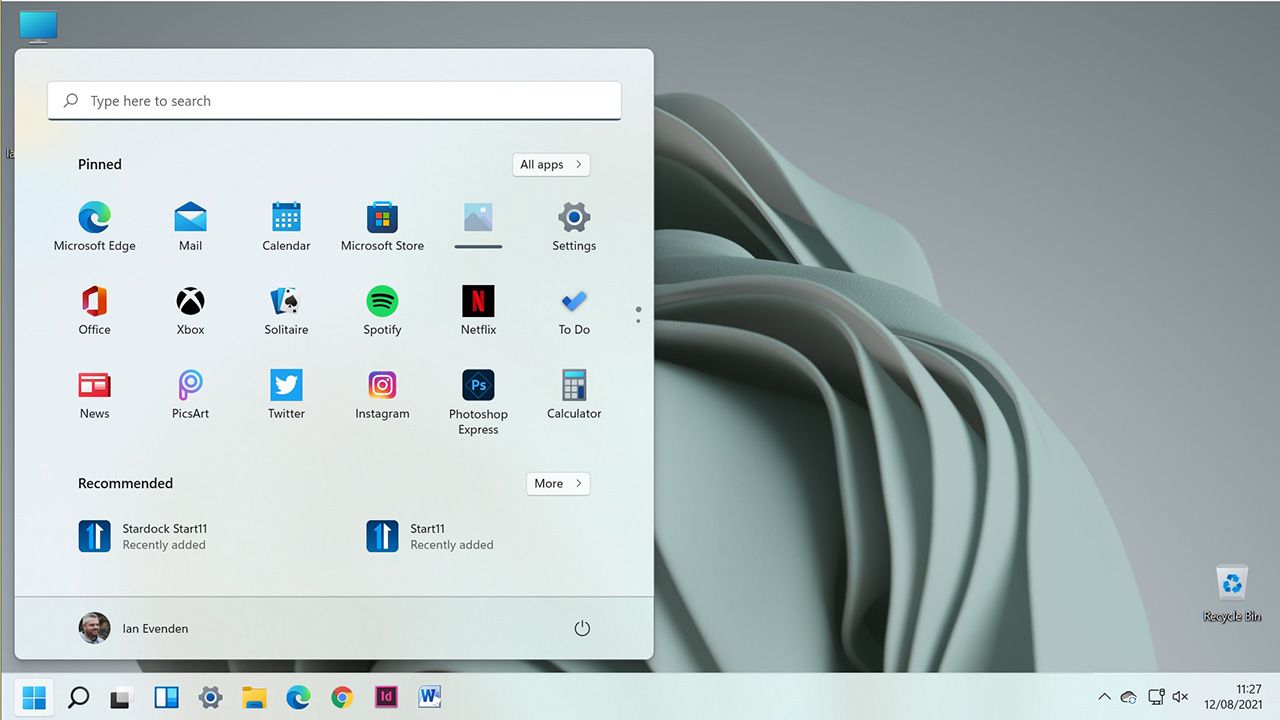Open the News app
1280x720 pixels.
click(94, 395)
